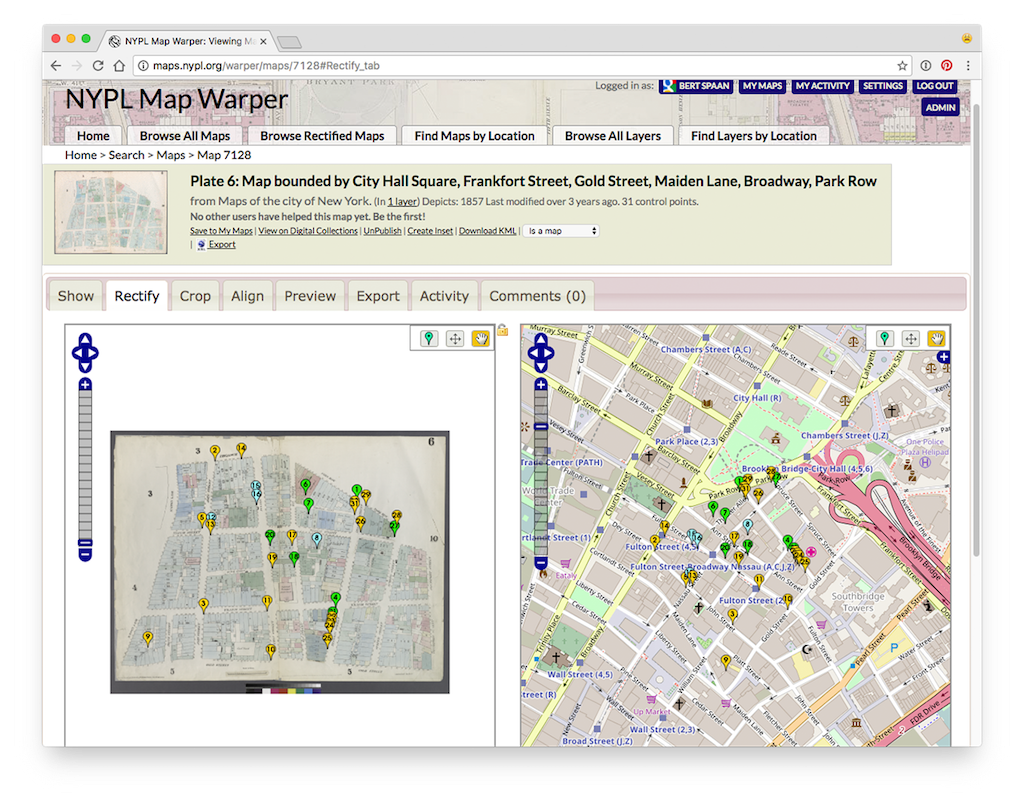The height and width of the screenshot is (807, 1024).
Task: Click control point 3 on base map
Action: (x=733, y=615)
